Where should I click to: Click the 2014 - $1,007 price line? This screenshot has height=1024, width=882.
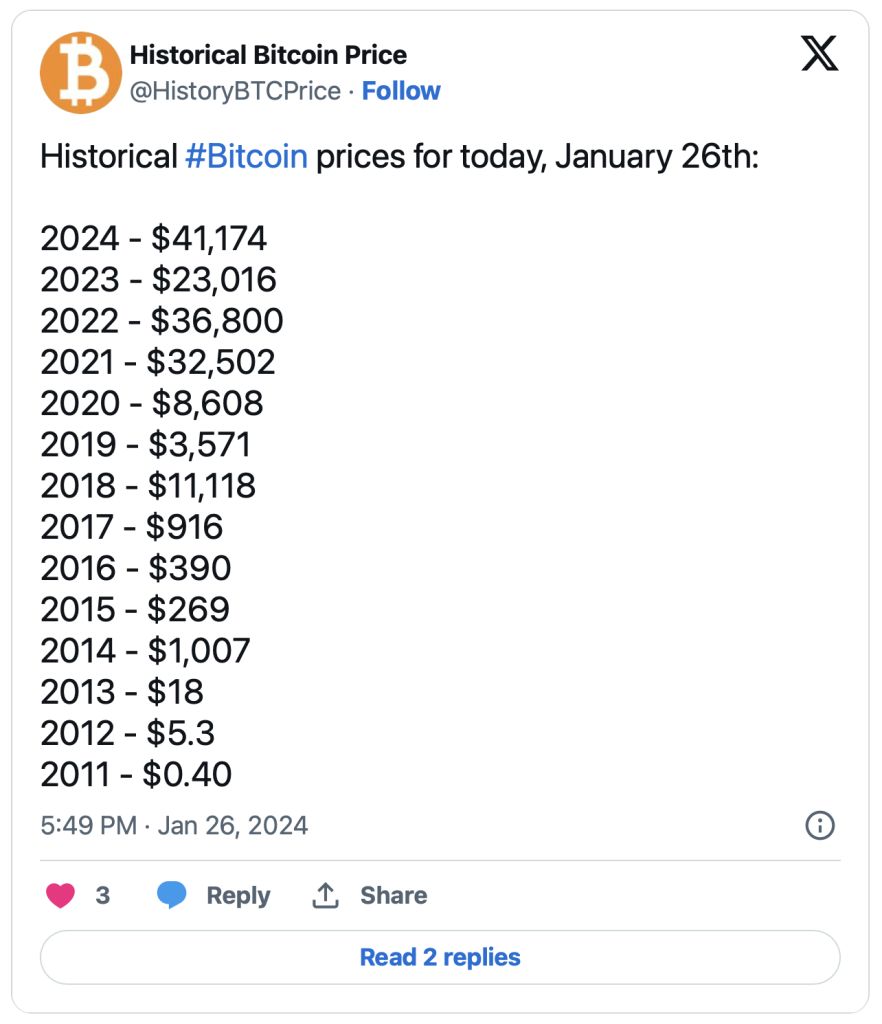tap(145, 650)
